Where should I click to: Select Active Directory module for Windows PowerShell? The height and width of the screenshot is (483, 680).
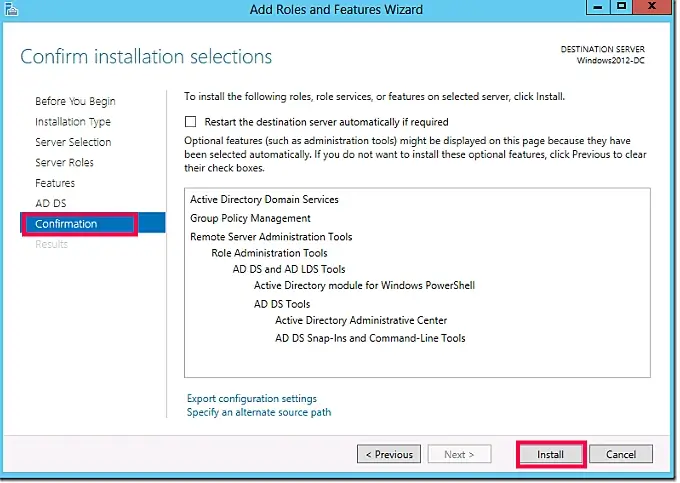tap(364, 286)
